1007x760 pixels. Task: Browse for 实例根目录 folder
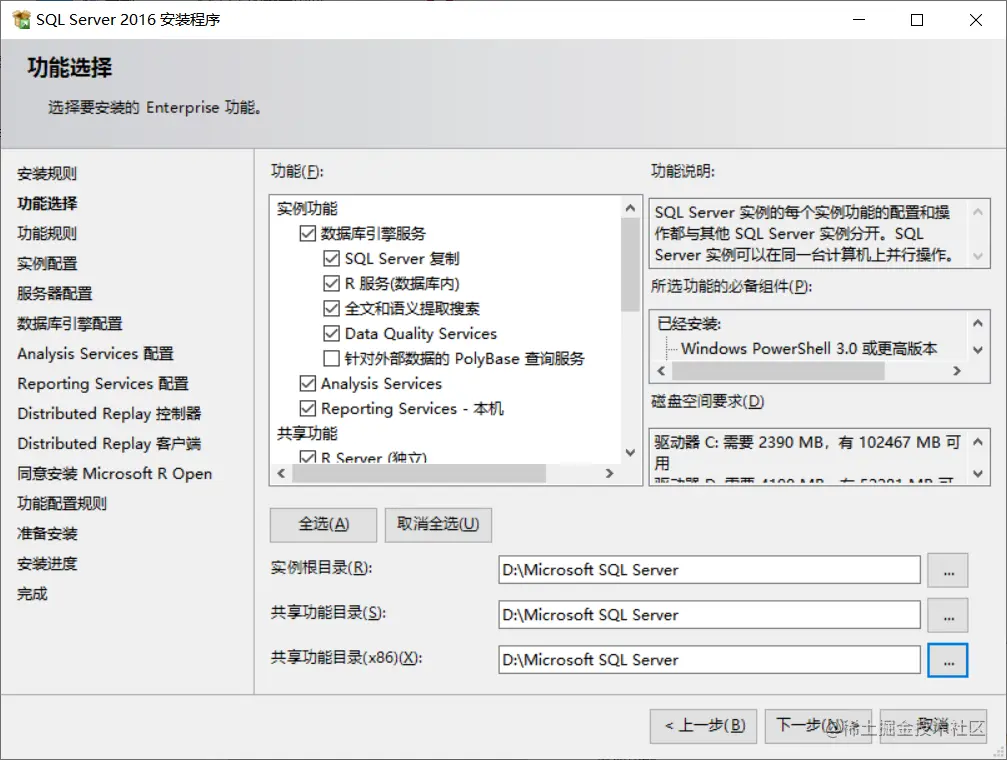(948, 570)
